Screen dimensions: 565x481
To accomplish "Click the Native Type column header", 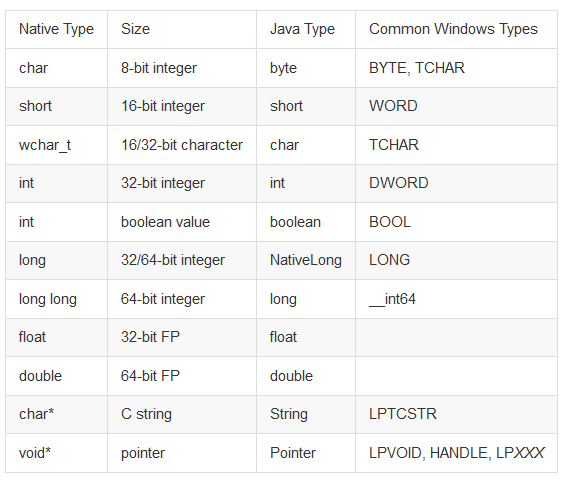I will pyautogui.click(x=56, y=30).
